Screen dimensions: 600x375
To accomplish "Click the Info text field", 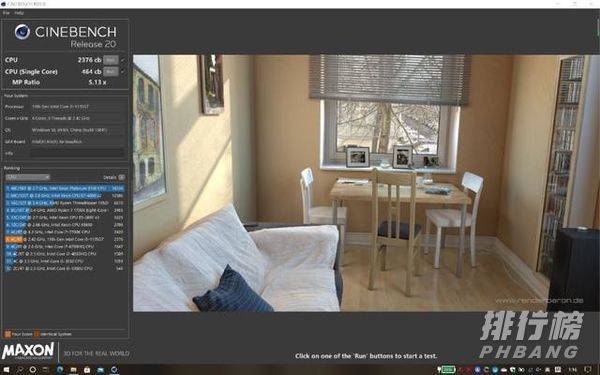I will coord(77,153).
